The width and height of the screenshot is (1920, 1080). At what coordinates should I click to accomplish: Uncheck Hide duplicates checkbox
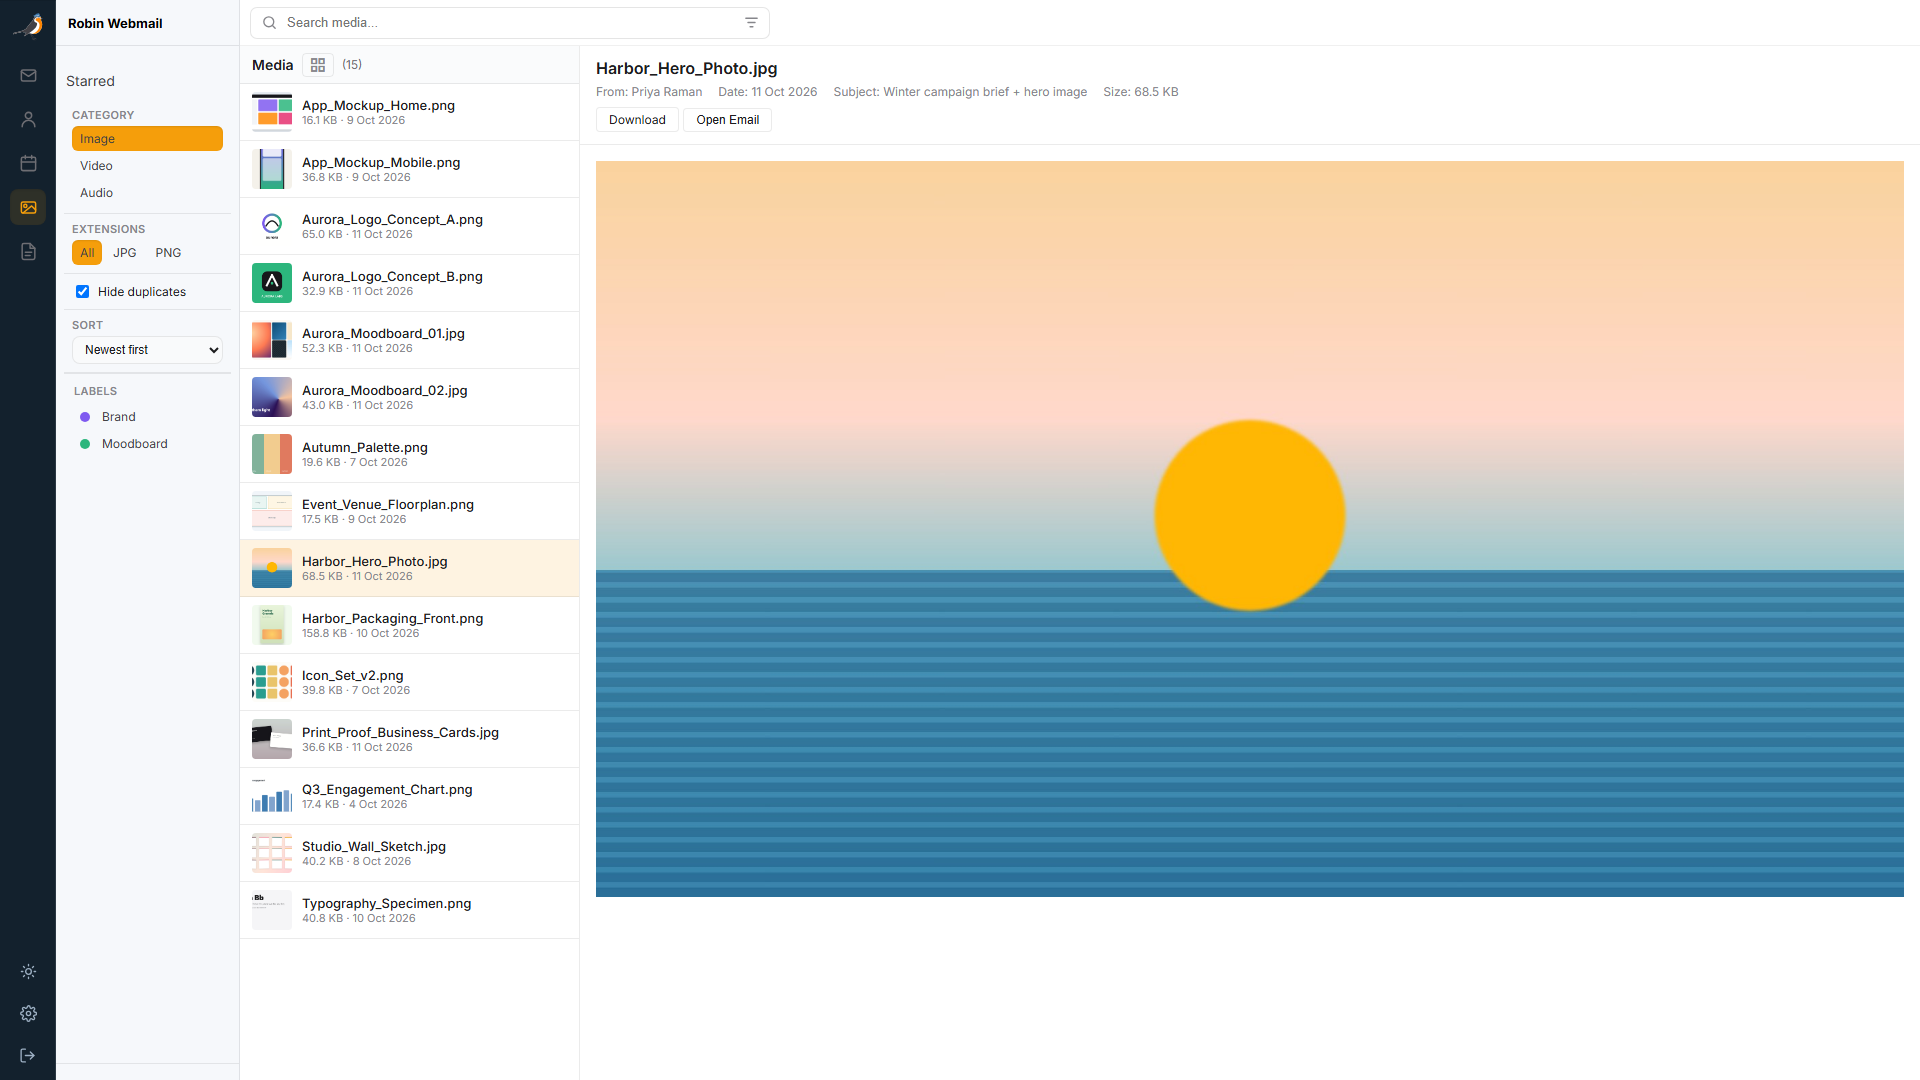(83, 292)
